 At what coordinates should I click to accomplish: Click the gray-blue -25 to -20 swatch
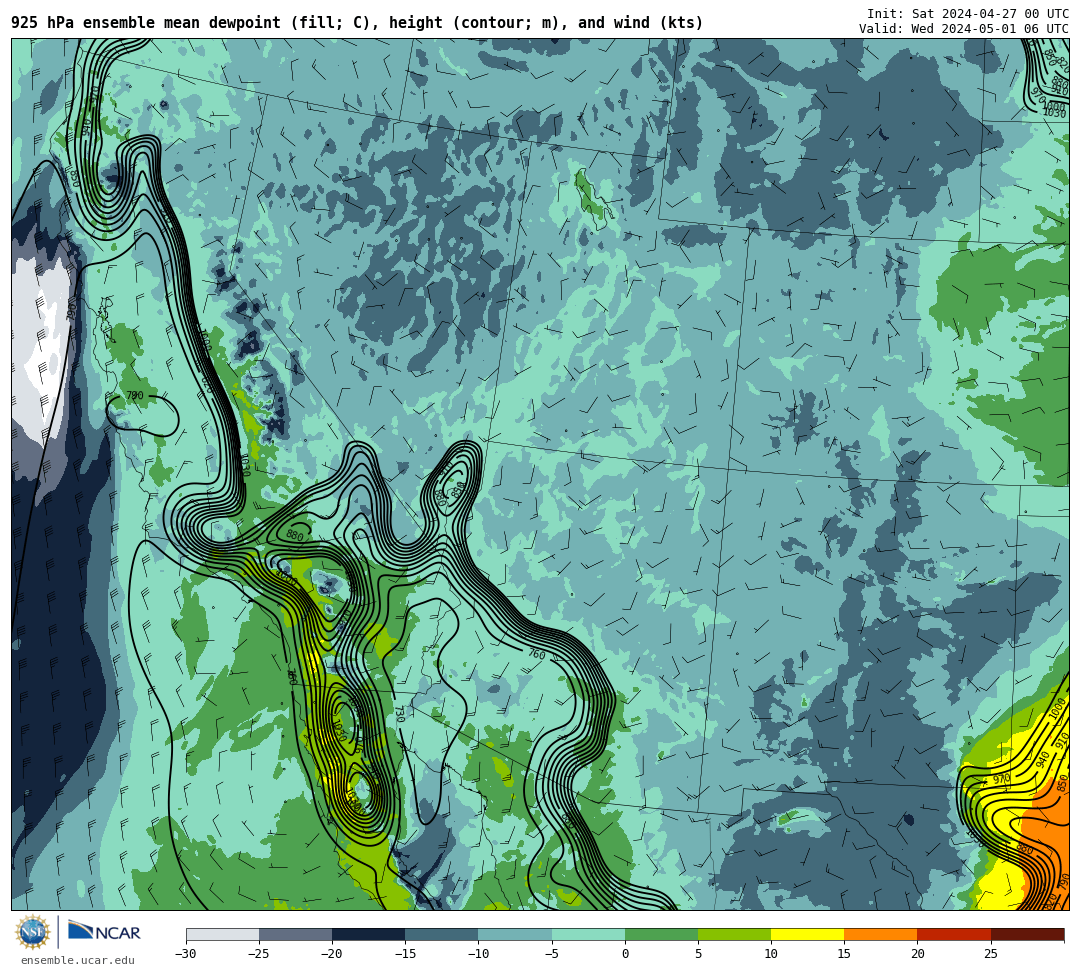295,934
